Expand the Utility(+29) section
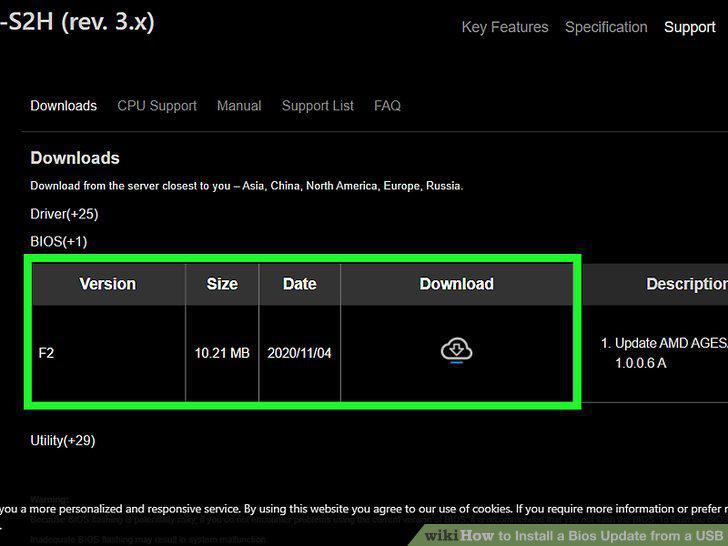728x546 pixels. (x=63, y=440)
